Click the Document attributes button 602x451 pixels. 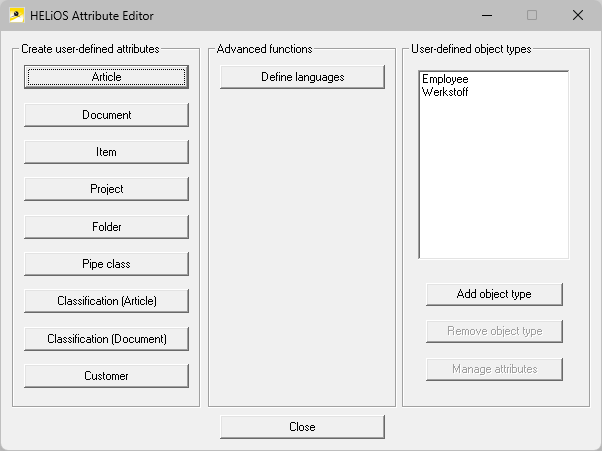(x=106, y=115)
